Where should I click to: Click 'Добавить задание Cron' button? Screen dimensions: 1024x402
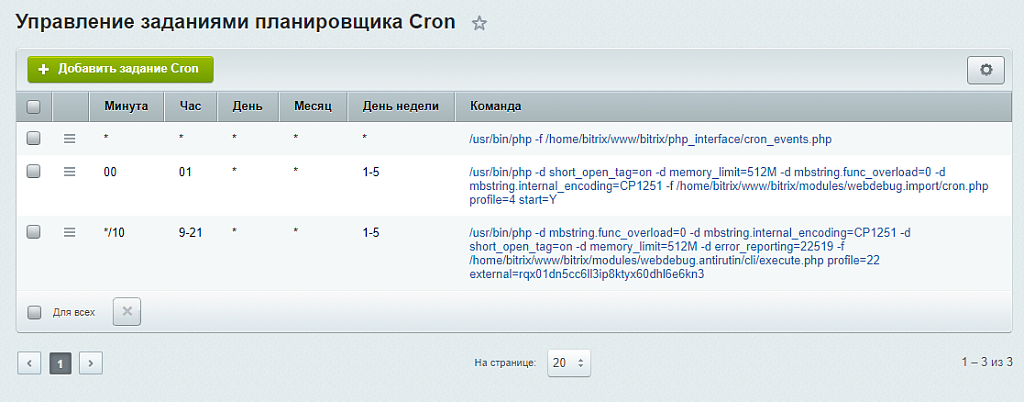pos(120,69)
